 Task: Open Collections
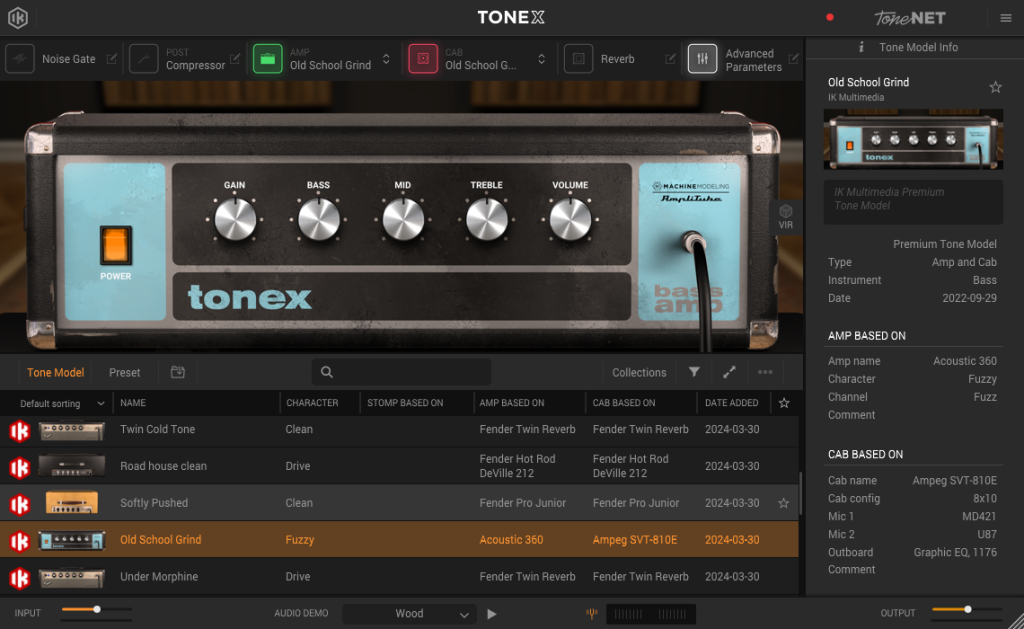coord(639,372)
